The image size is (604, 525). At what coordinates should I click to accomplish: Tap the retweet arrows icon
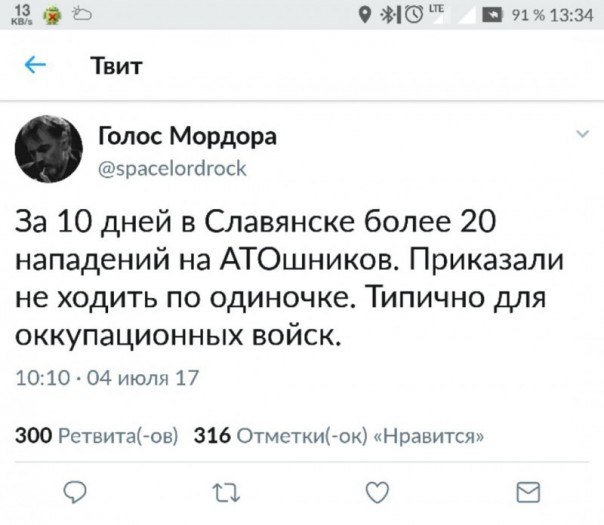pyautogui.click(x=220, y=491)
